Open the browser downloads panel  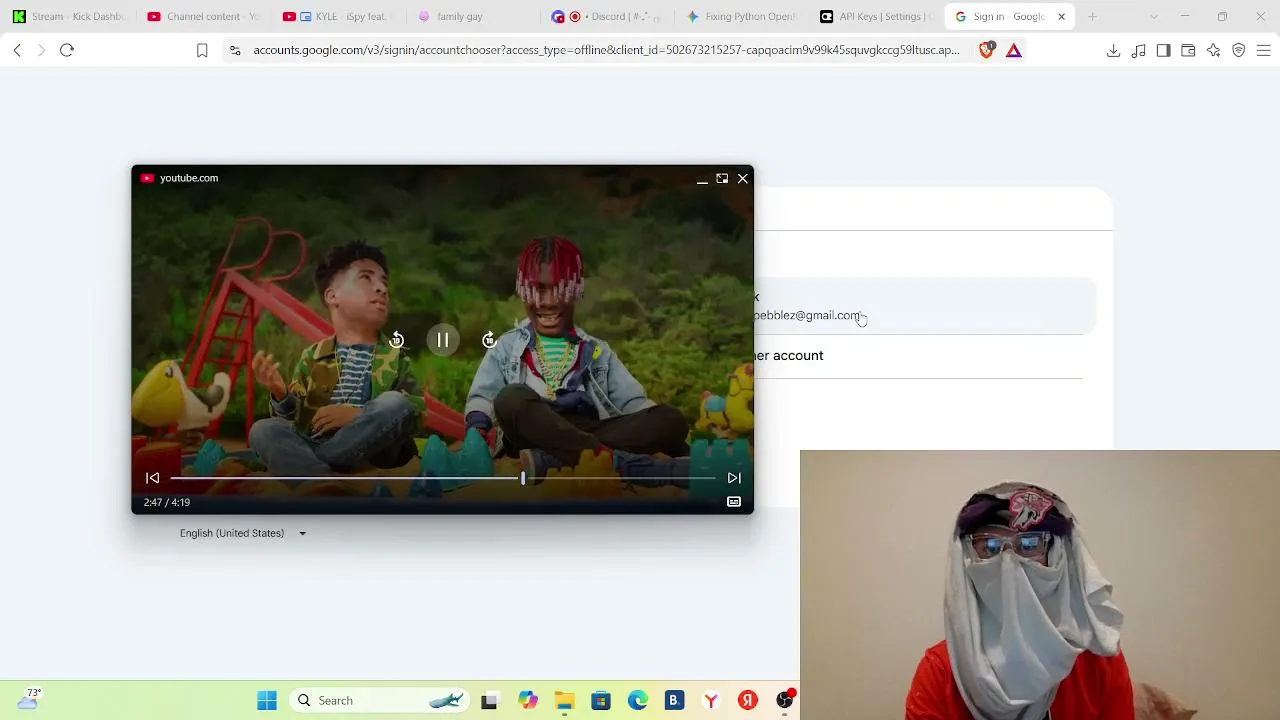pyautogui.click(x=1113, y=50)
